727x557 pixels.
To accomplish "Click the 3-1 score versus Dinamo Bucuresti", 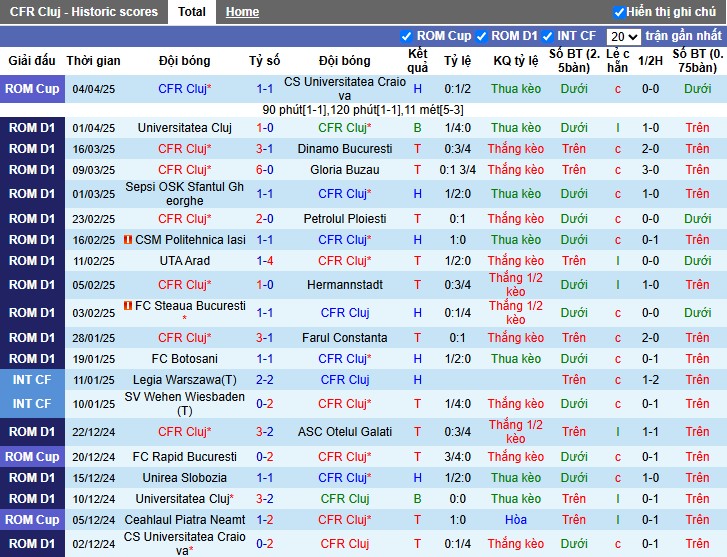I will click(x=265, y=148).
